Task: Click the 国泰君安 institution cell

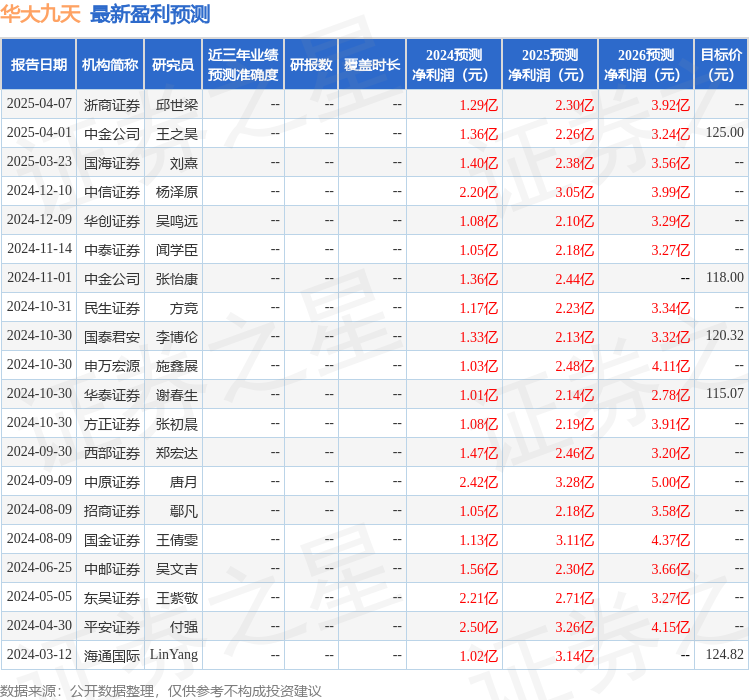Action: [112, 337]
